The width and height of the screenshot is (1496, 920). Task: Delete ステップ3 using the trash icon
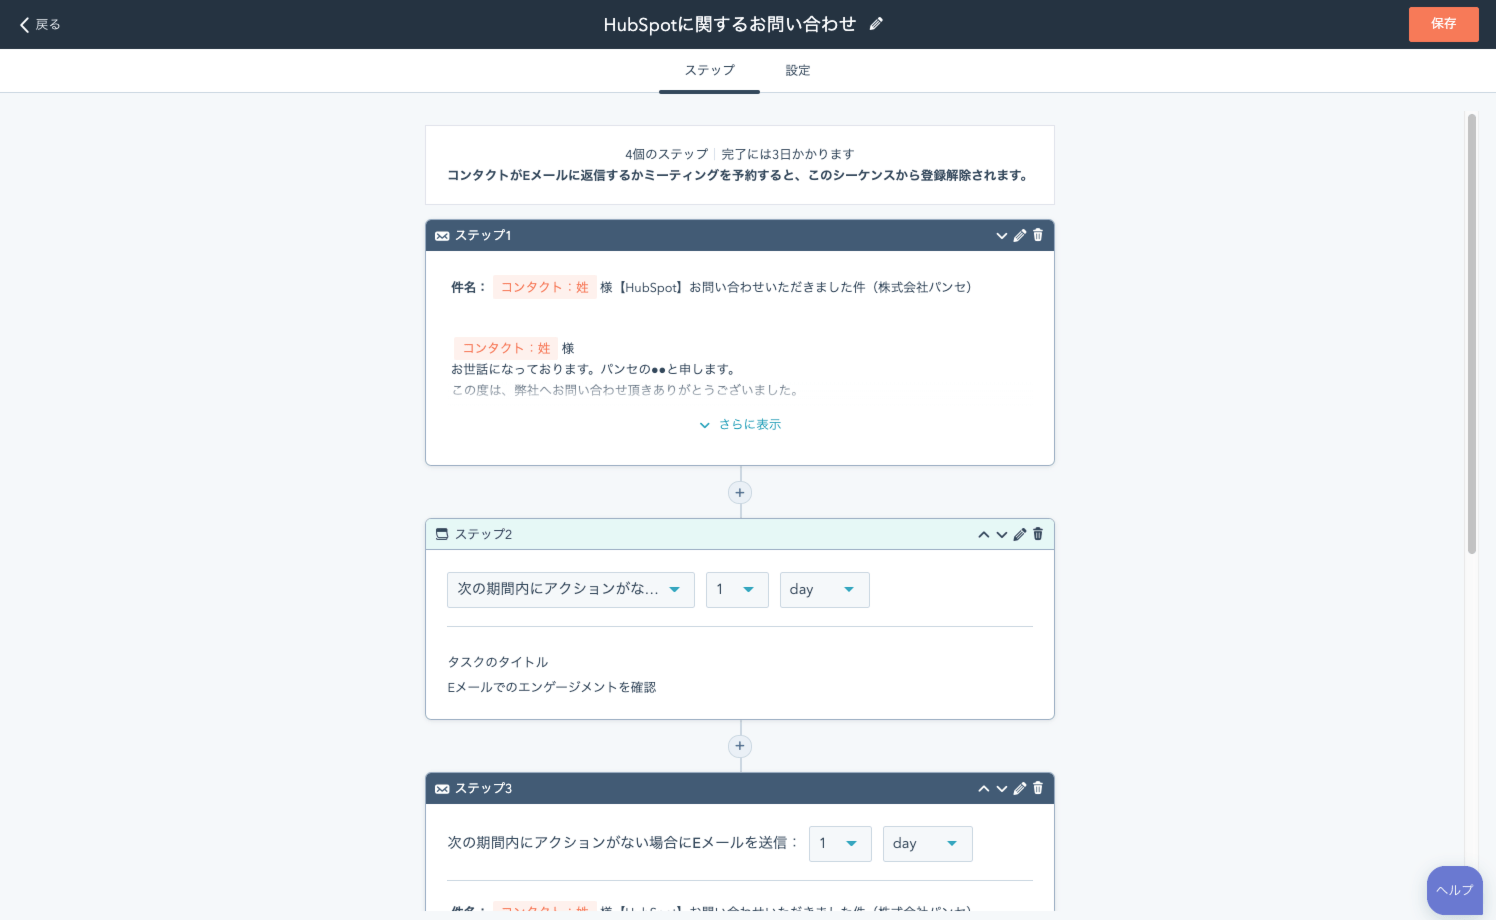[1038, 788]
